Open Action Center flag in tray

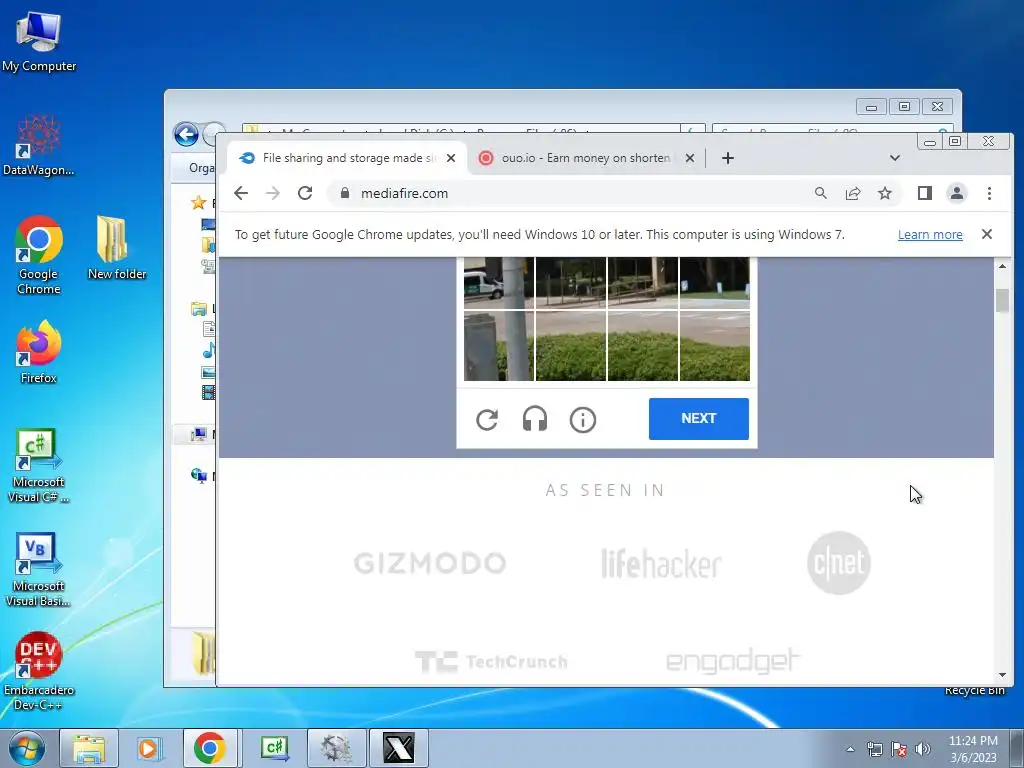click(899, 749)
